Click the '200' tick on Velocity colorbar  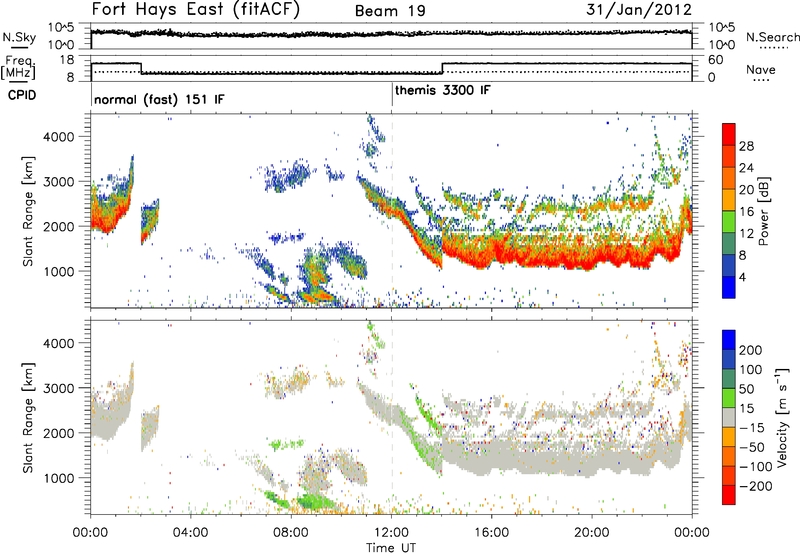pyautogui.click(x=751, y=350)
